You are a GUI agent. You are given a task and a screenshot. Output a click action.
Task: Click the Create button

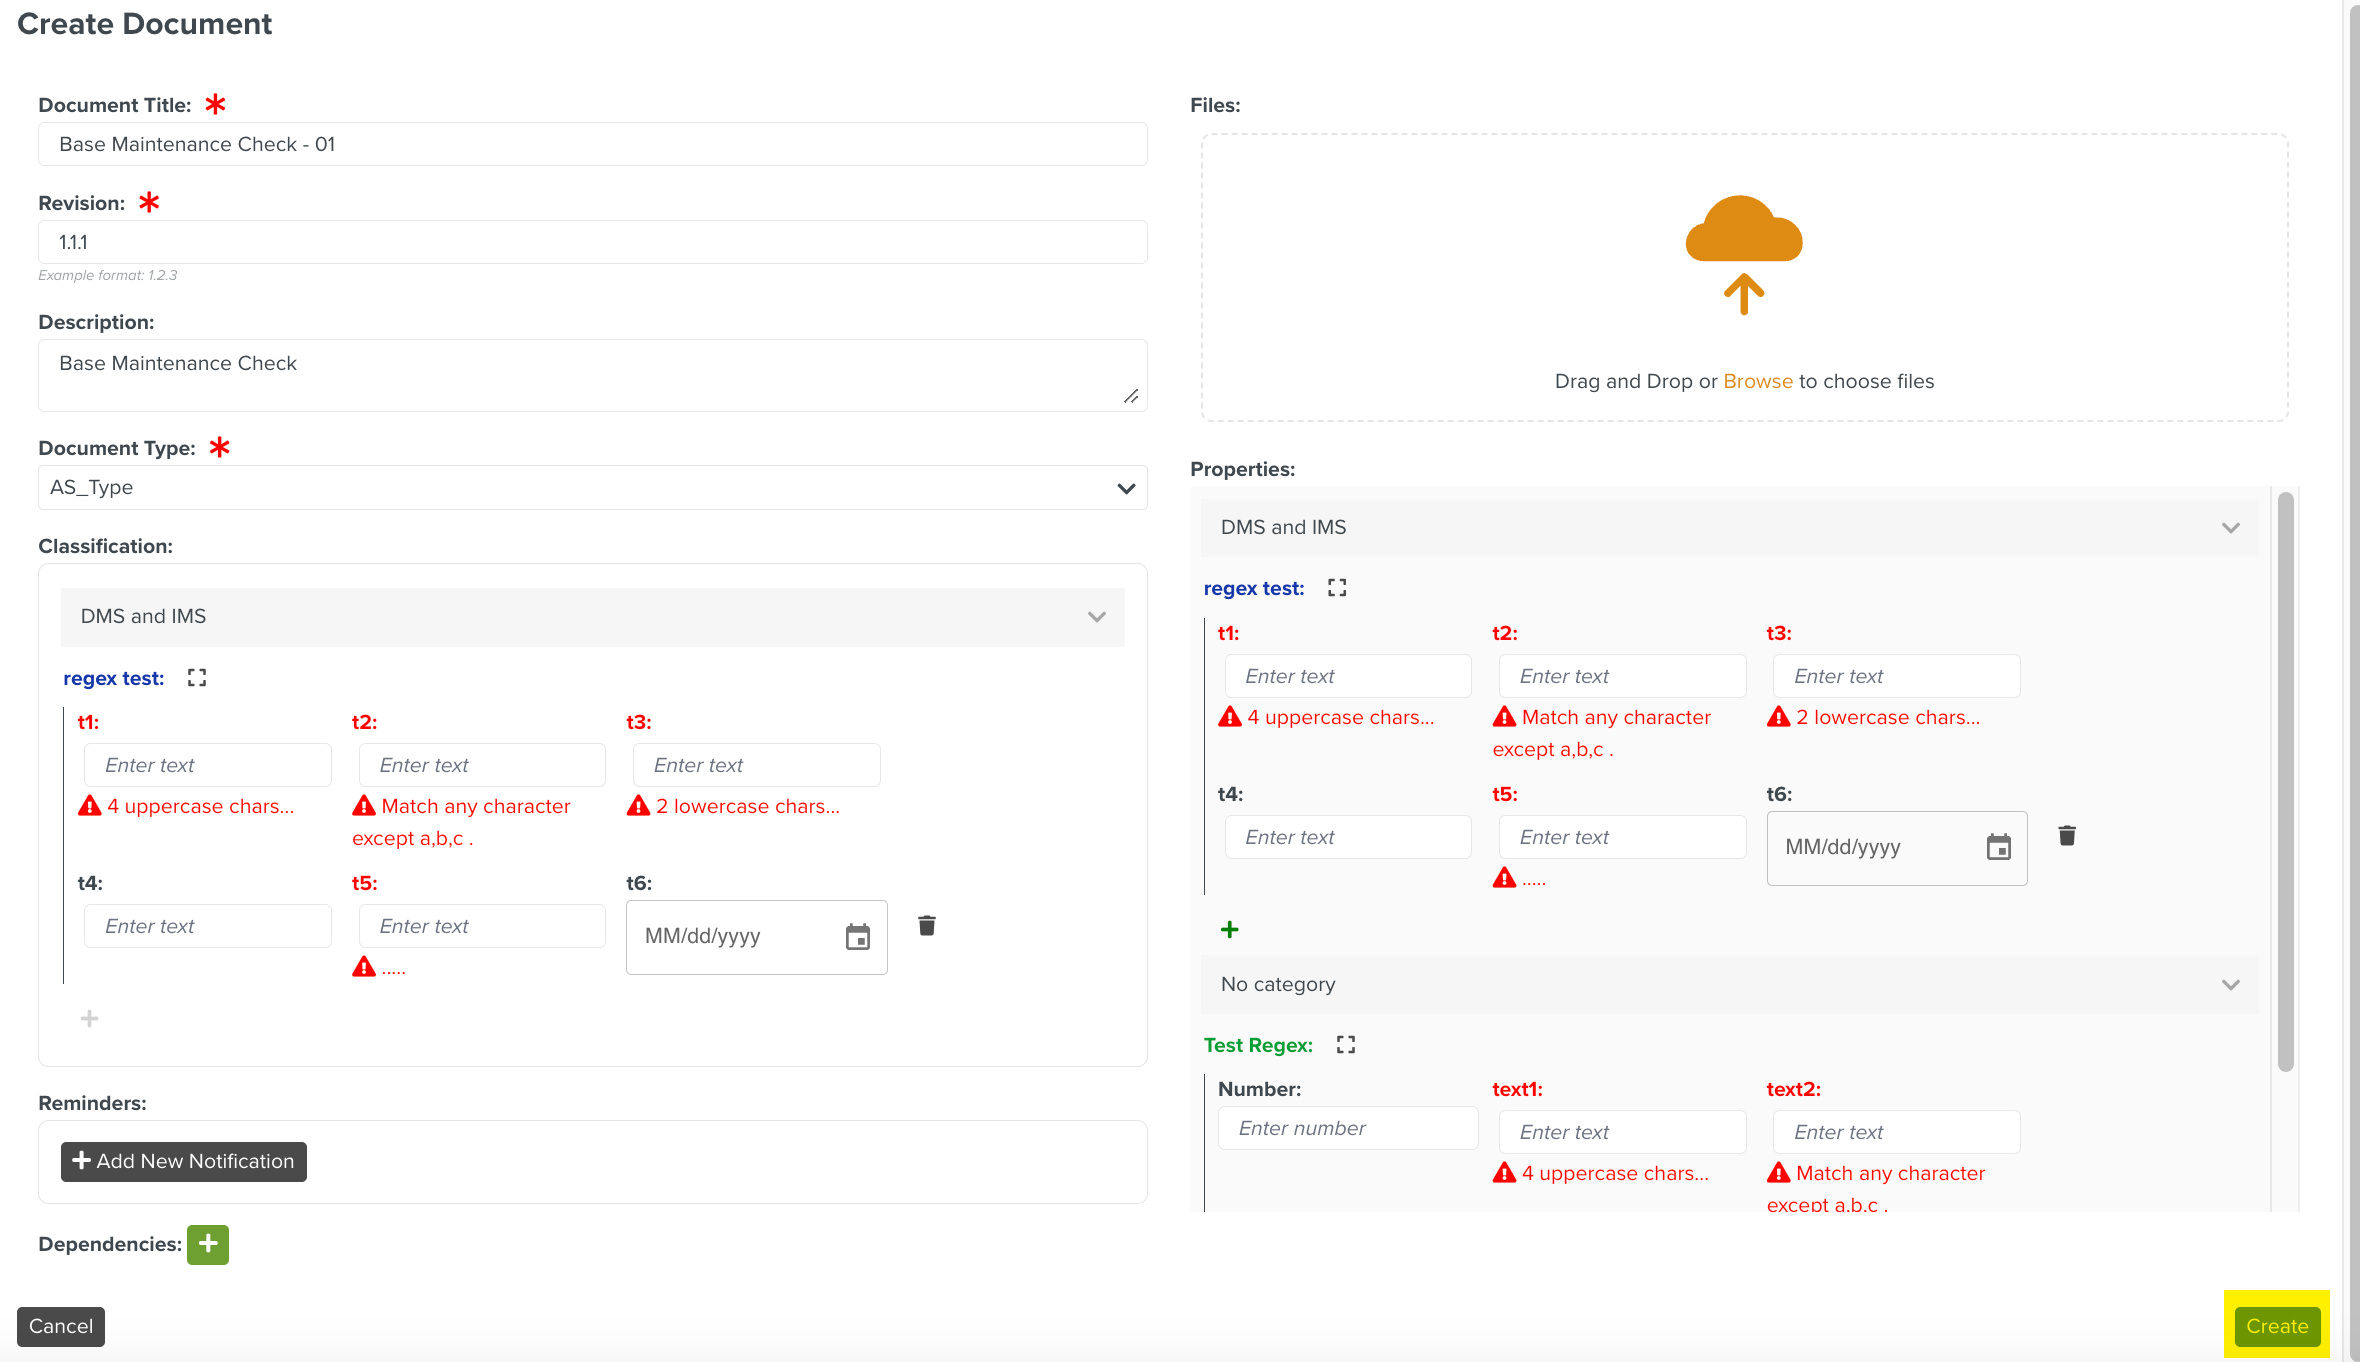click(2276, 1326)
